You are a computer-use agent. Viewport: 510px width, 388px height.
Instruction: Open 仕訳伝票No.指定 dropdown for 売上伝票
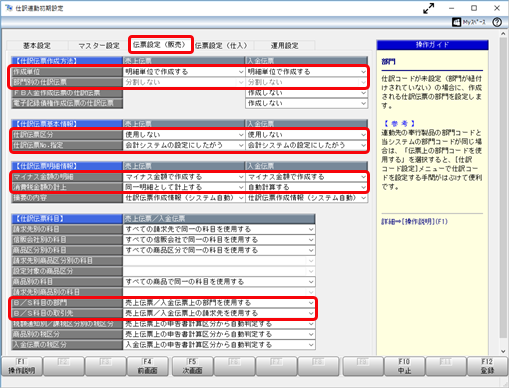point(184,145)
